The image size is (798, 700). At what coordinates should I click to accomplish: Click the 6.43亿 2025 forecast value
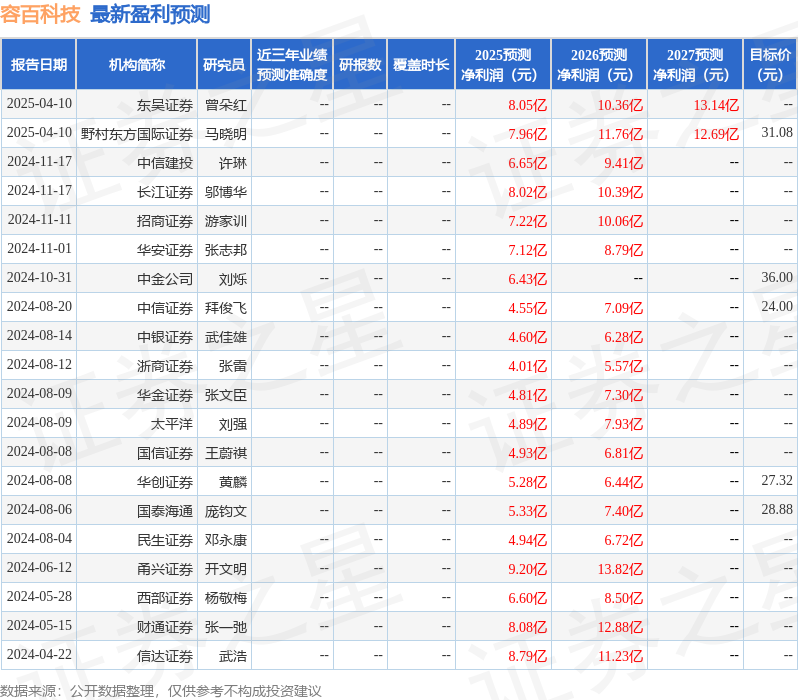(528, 279)
